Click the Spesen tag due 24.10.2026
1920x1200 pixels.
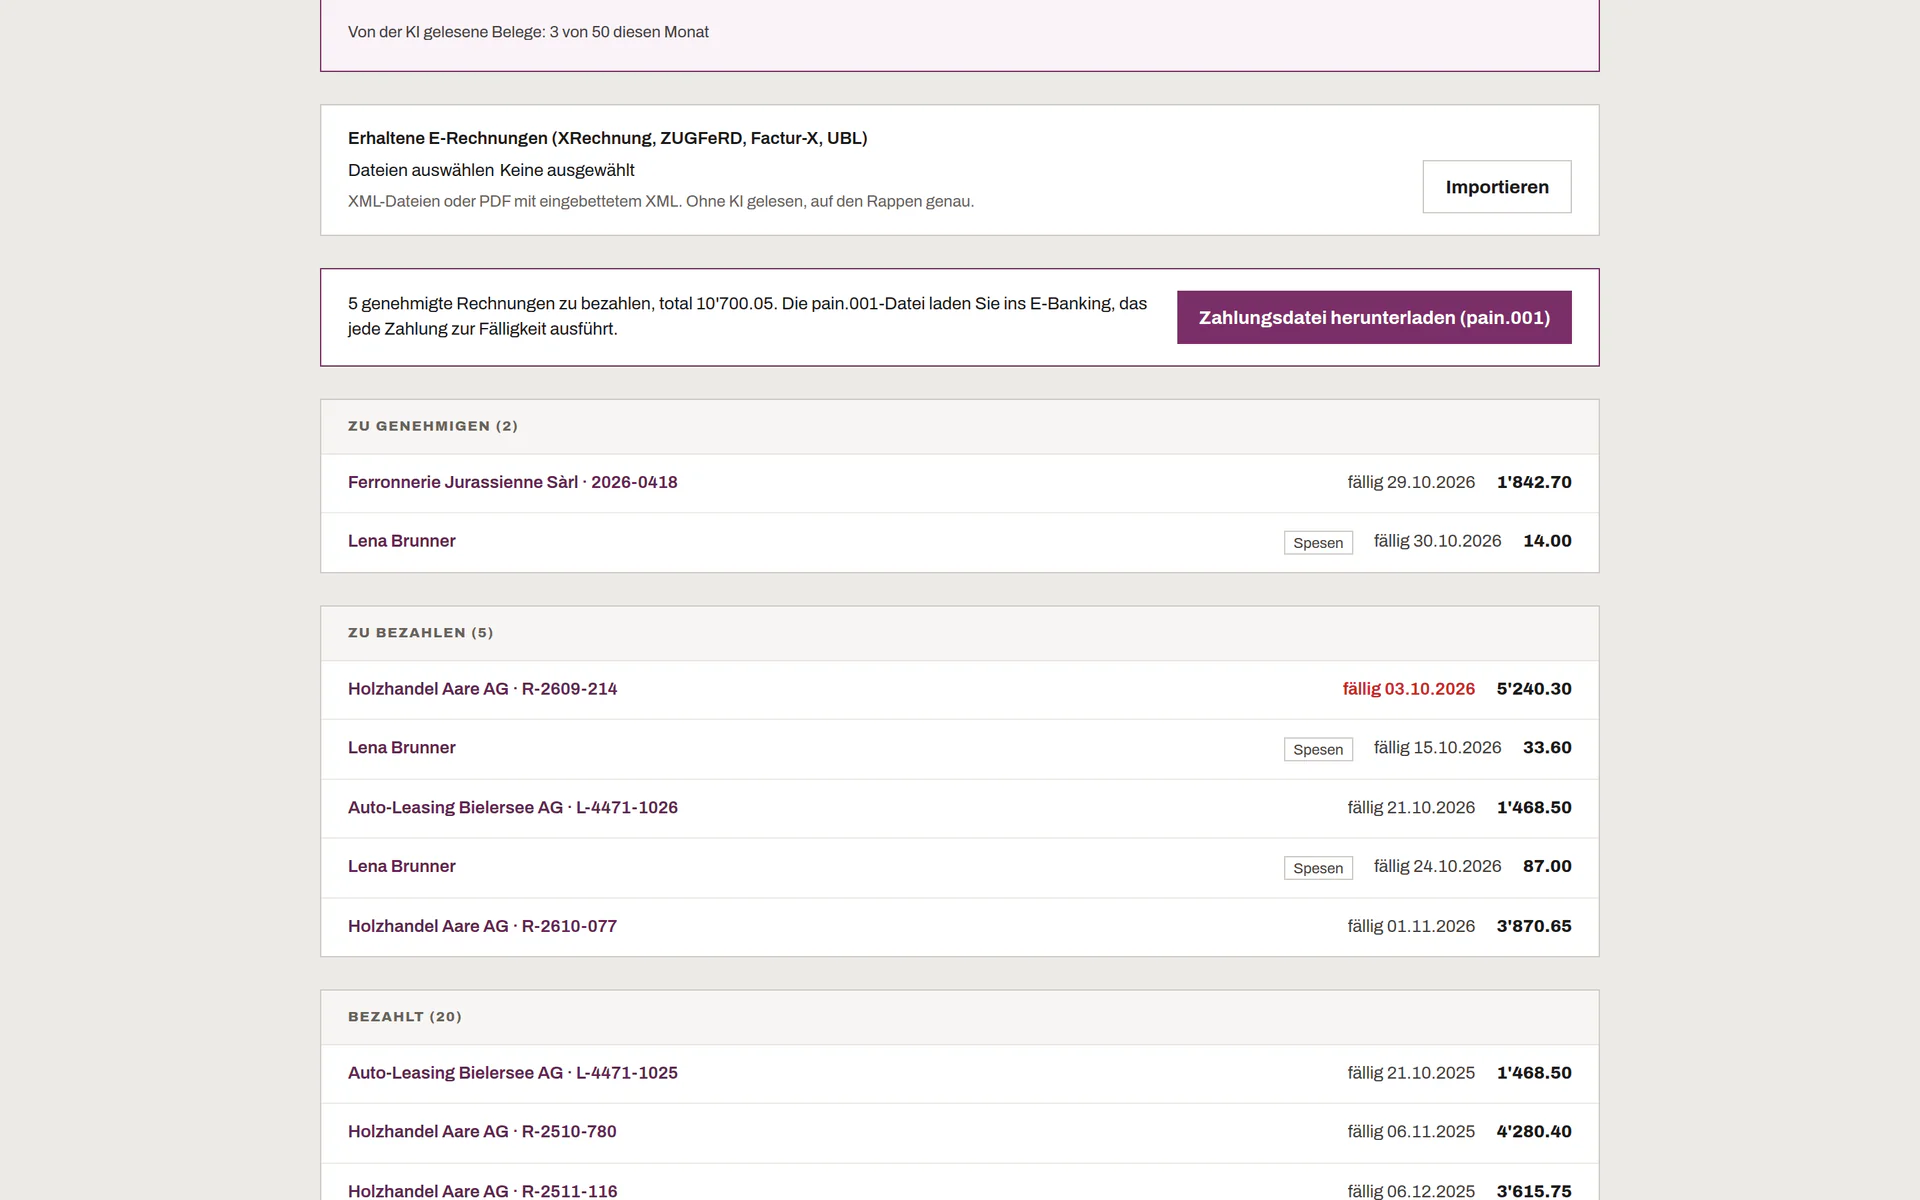coord(1318,868)
